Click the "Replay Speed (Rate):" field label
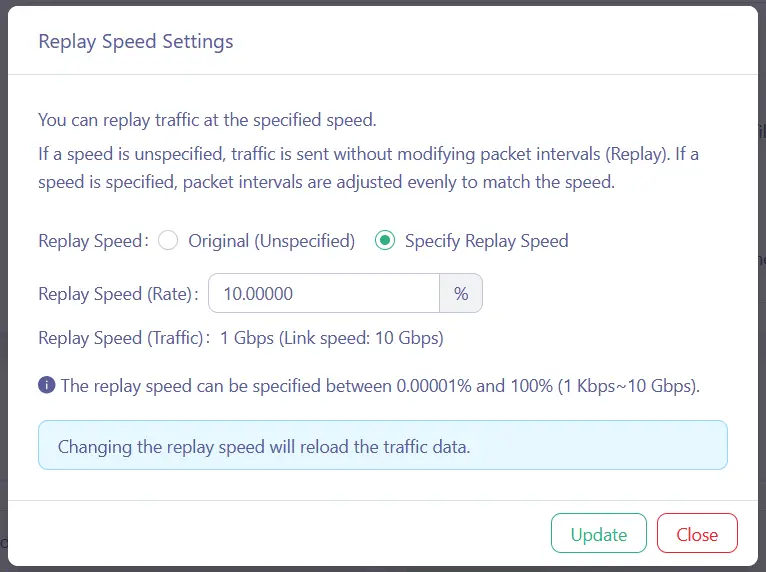 point(118,294)
